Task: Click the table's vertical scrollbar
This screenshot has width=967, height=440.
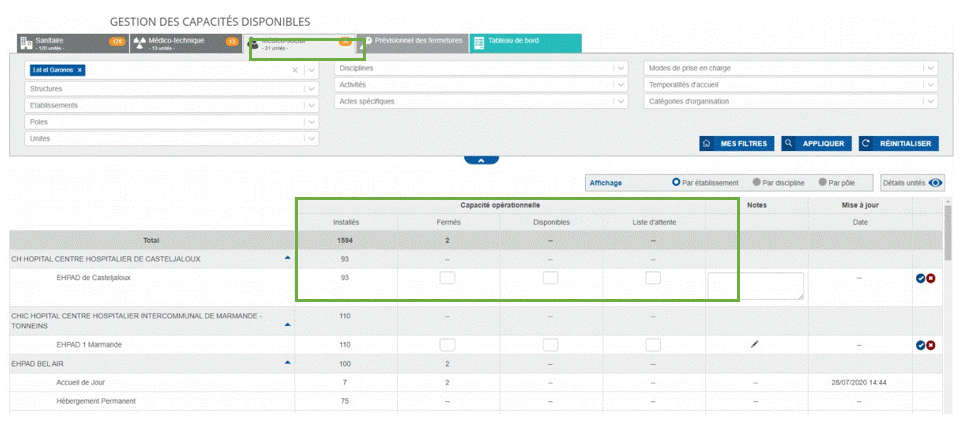Action: click(x=947, y=231)
